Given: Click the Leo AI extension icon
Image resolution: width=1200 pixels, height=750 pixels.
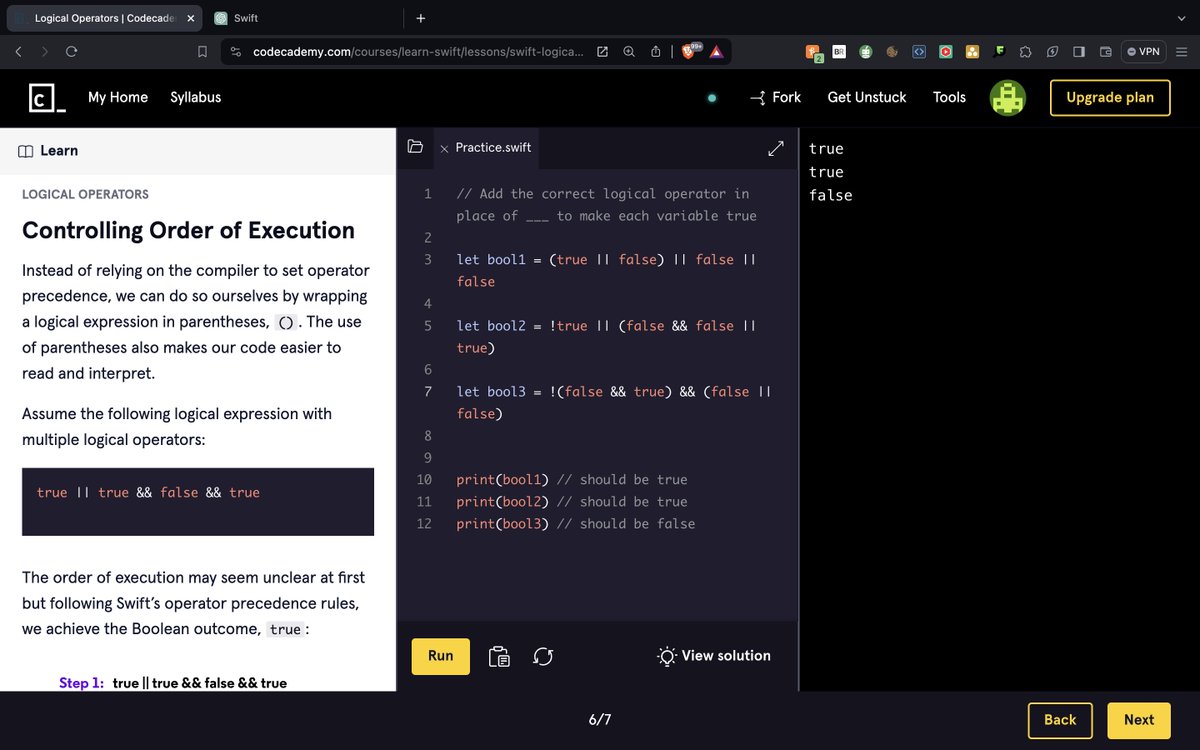Looking at the screenshot, I should (x=1053, y=51).
